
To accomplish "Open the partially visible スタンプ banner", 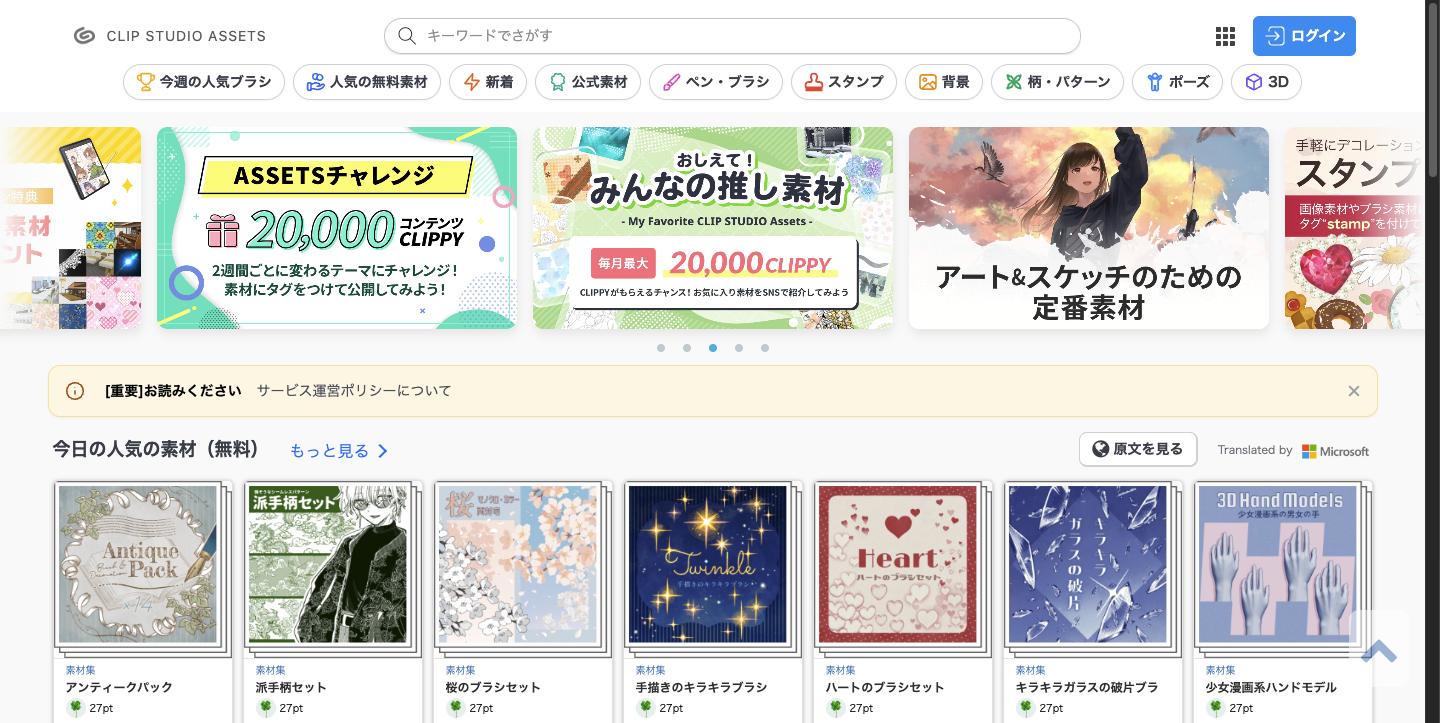I will tap(1354, 228).
